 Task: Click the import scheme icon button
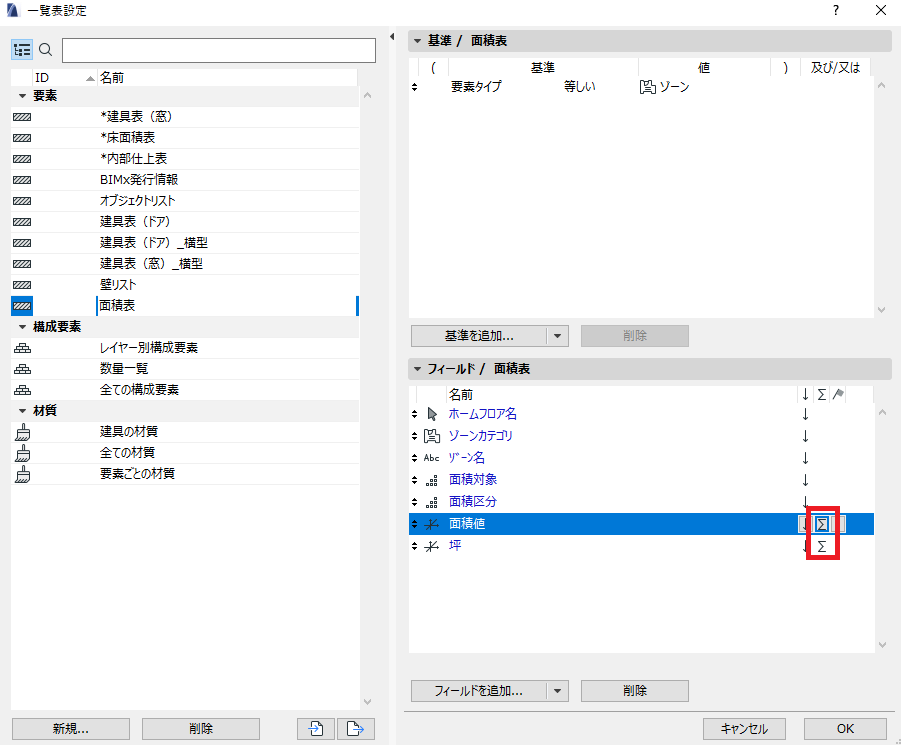[315, 728]
